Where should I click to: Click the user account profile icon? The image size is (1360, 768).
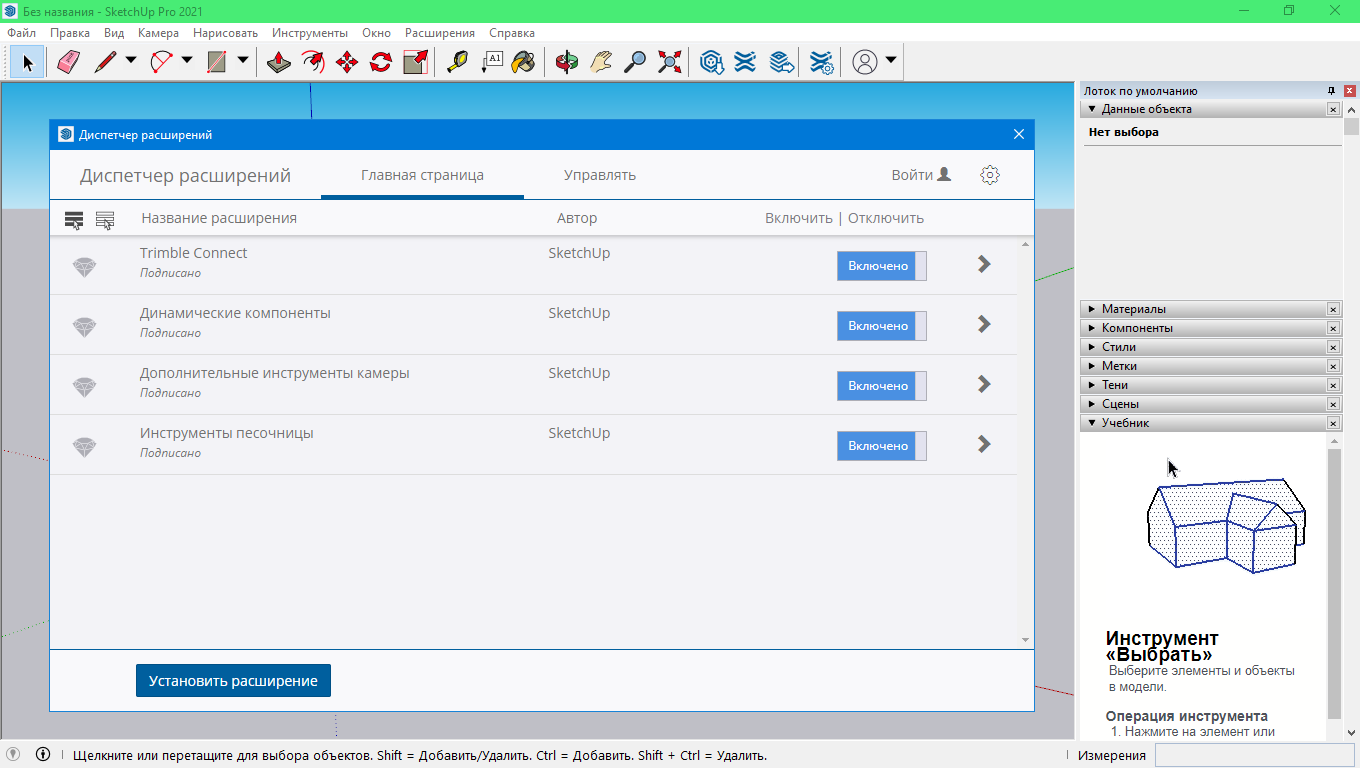[x=865, y=62]
